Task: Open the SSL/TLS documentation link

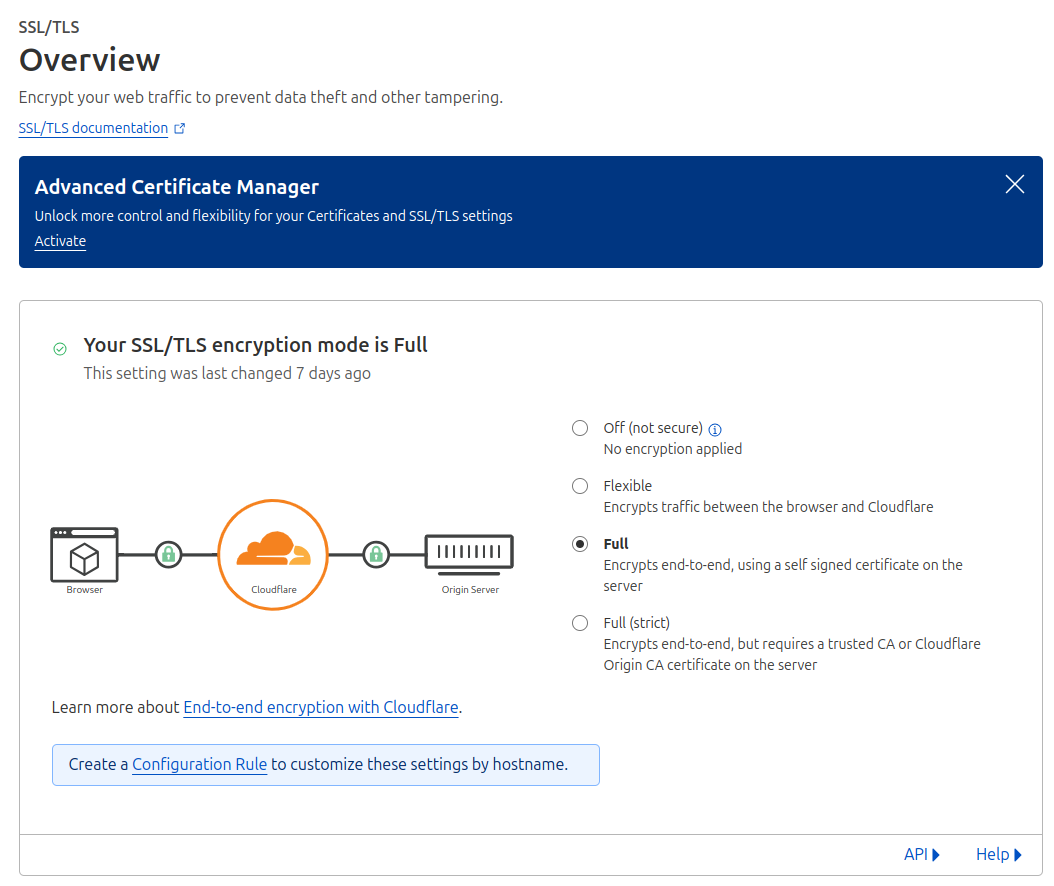Action: click(93, 128)
